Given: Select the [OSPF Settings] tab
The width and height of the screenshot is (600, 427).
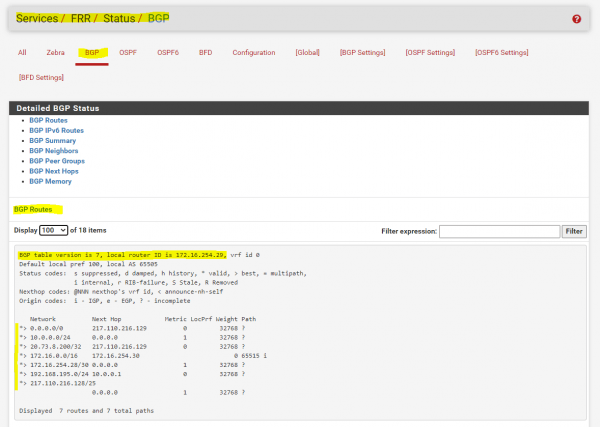Looking at the screenshot, I should tap(430, 52).
